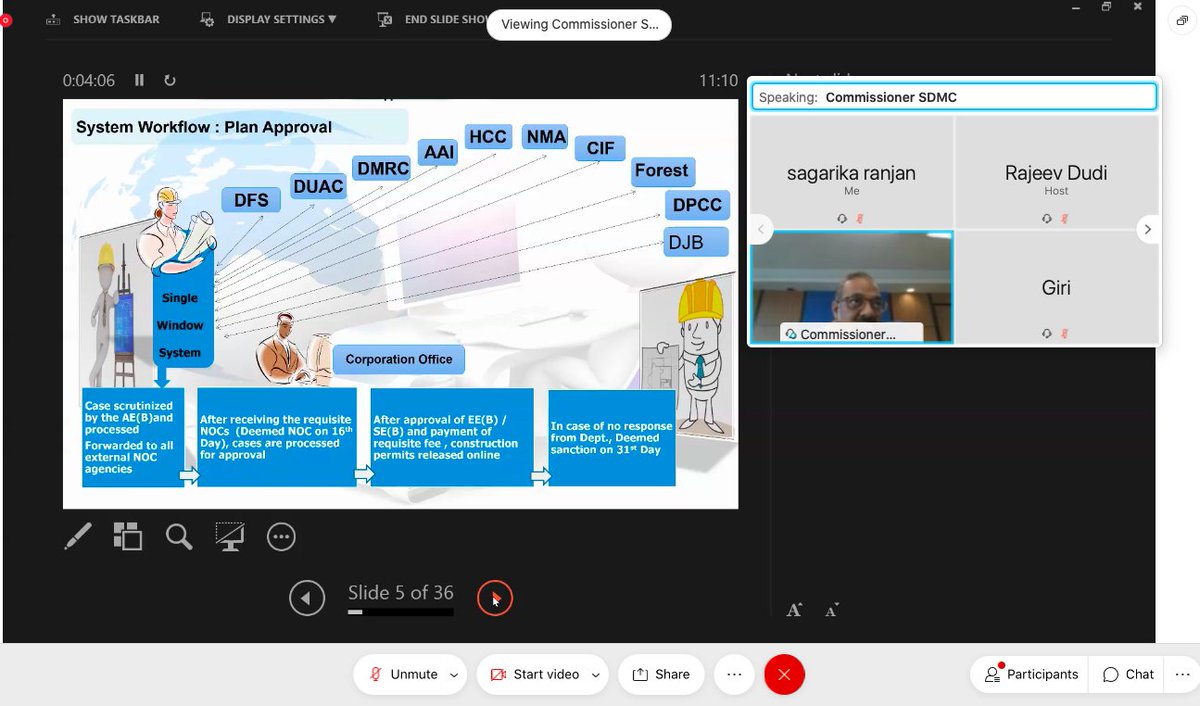This screenshot has height=706, width=1200.
Task: Increase the notes text size
Action: (794, 609)
